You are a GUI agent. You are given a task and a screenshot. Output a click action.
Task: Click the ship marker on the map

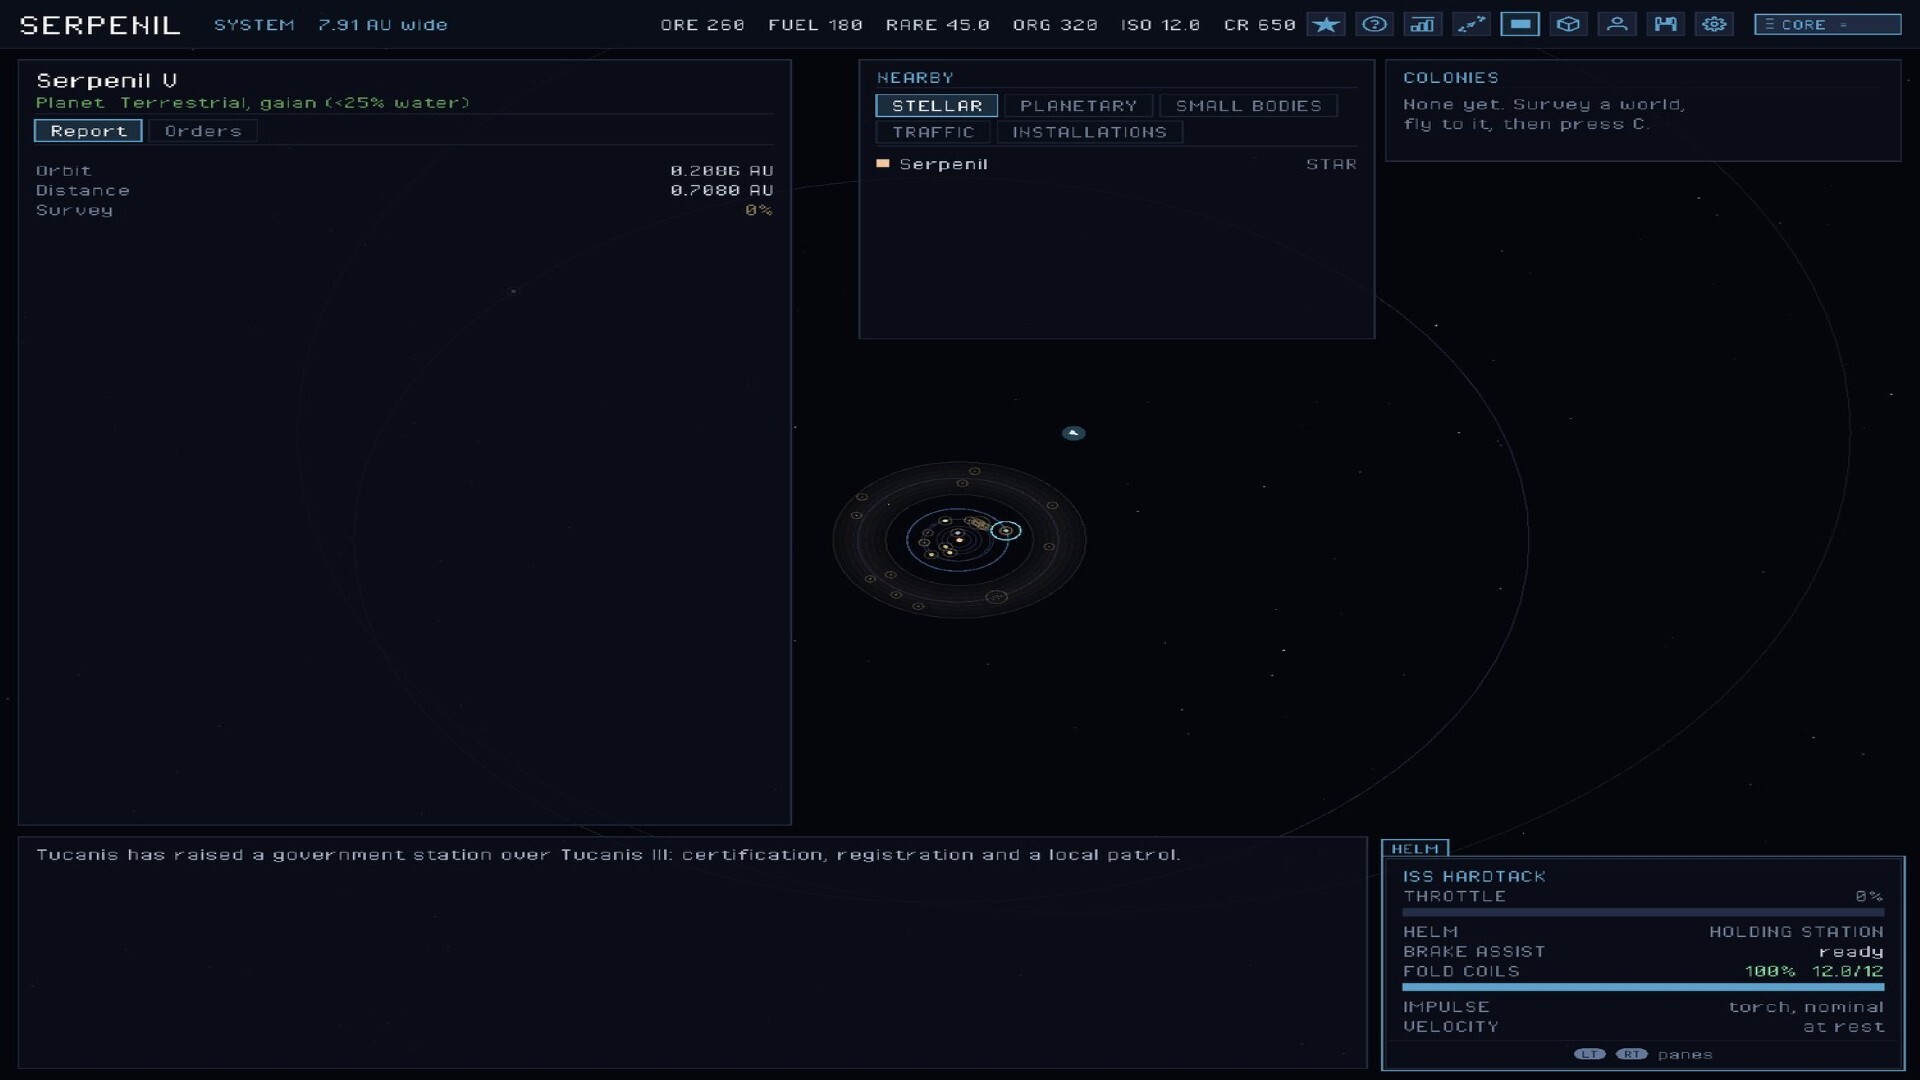[x=1073, y=433]
